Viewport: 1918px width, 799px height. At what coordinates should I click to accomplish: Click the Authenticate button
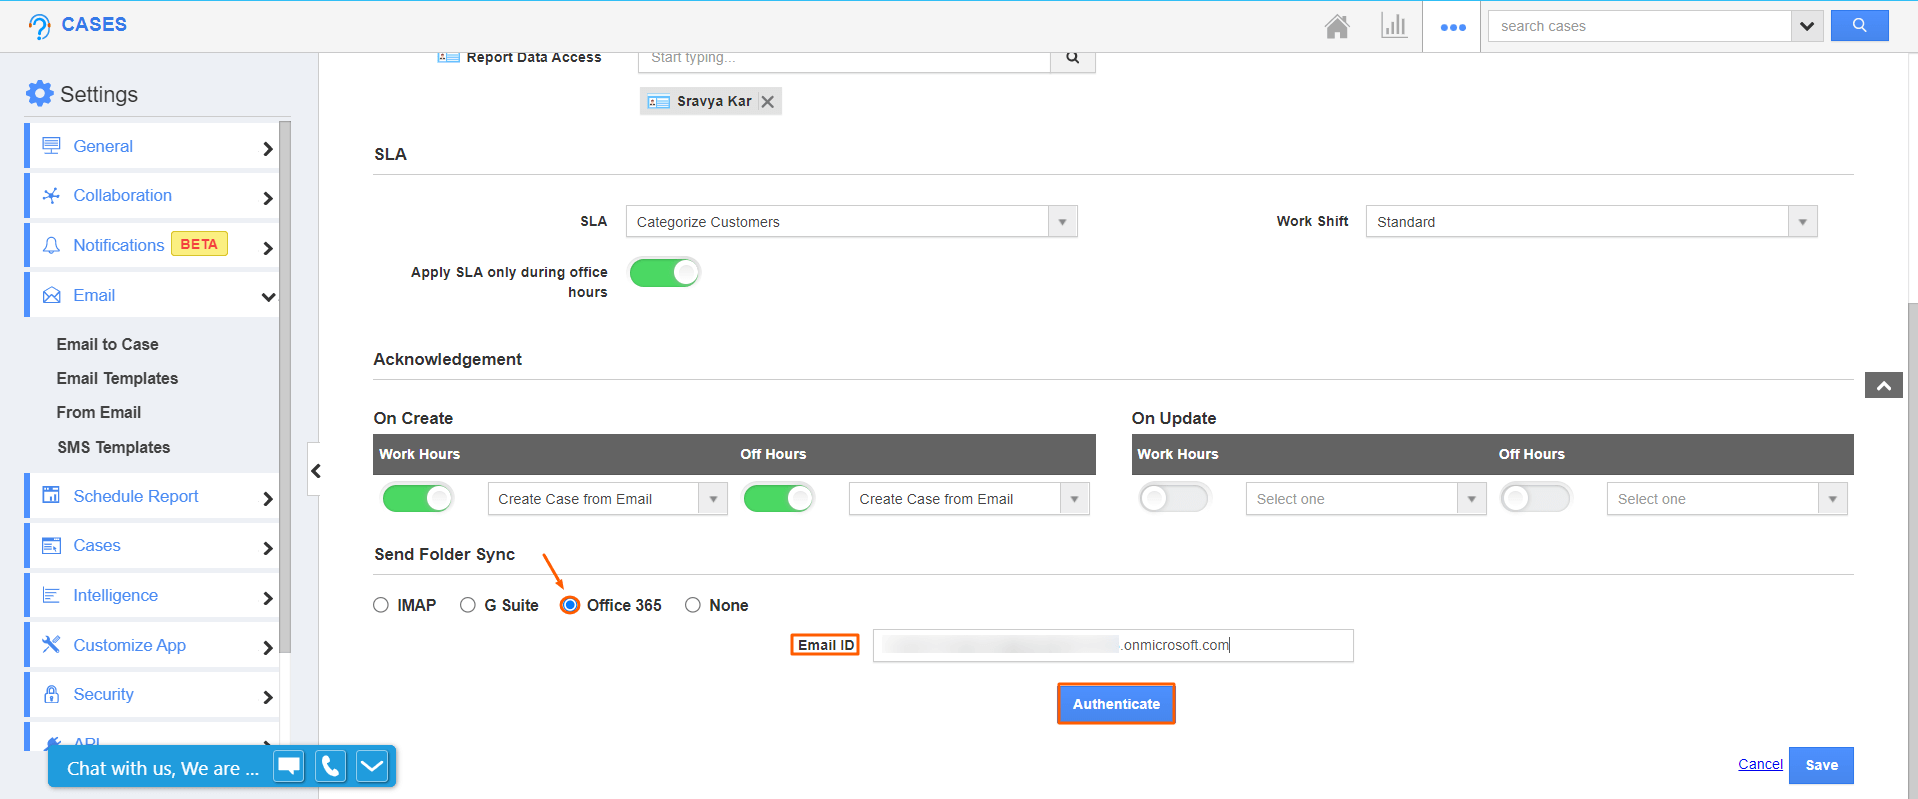(x=1116, y=704)
